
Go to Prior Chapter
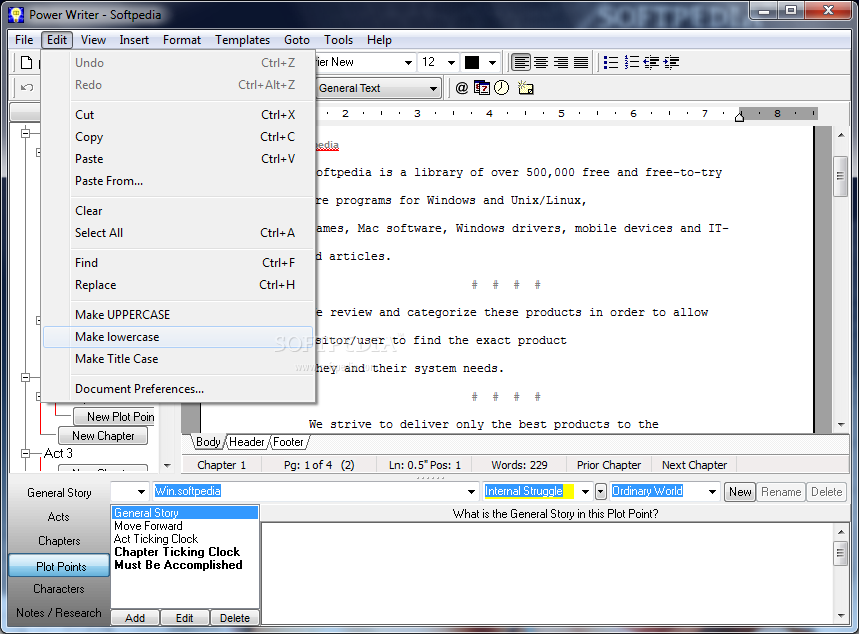click(609, 465)
